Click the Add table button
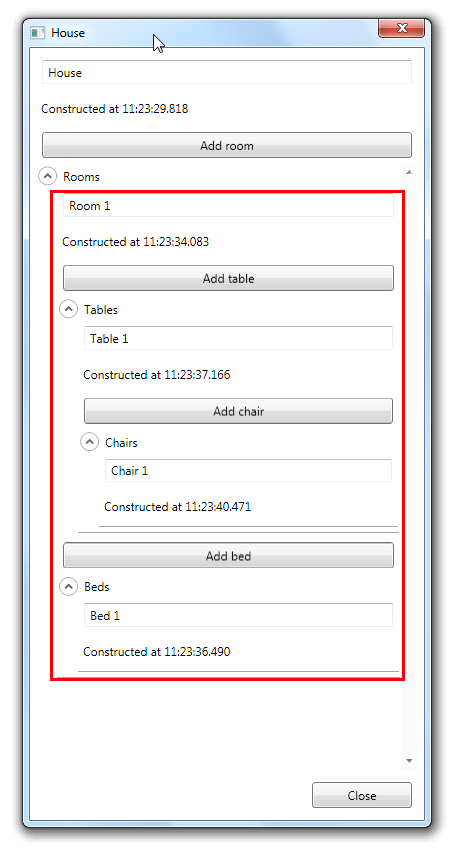 (x=229, y=278)
